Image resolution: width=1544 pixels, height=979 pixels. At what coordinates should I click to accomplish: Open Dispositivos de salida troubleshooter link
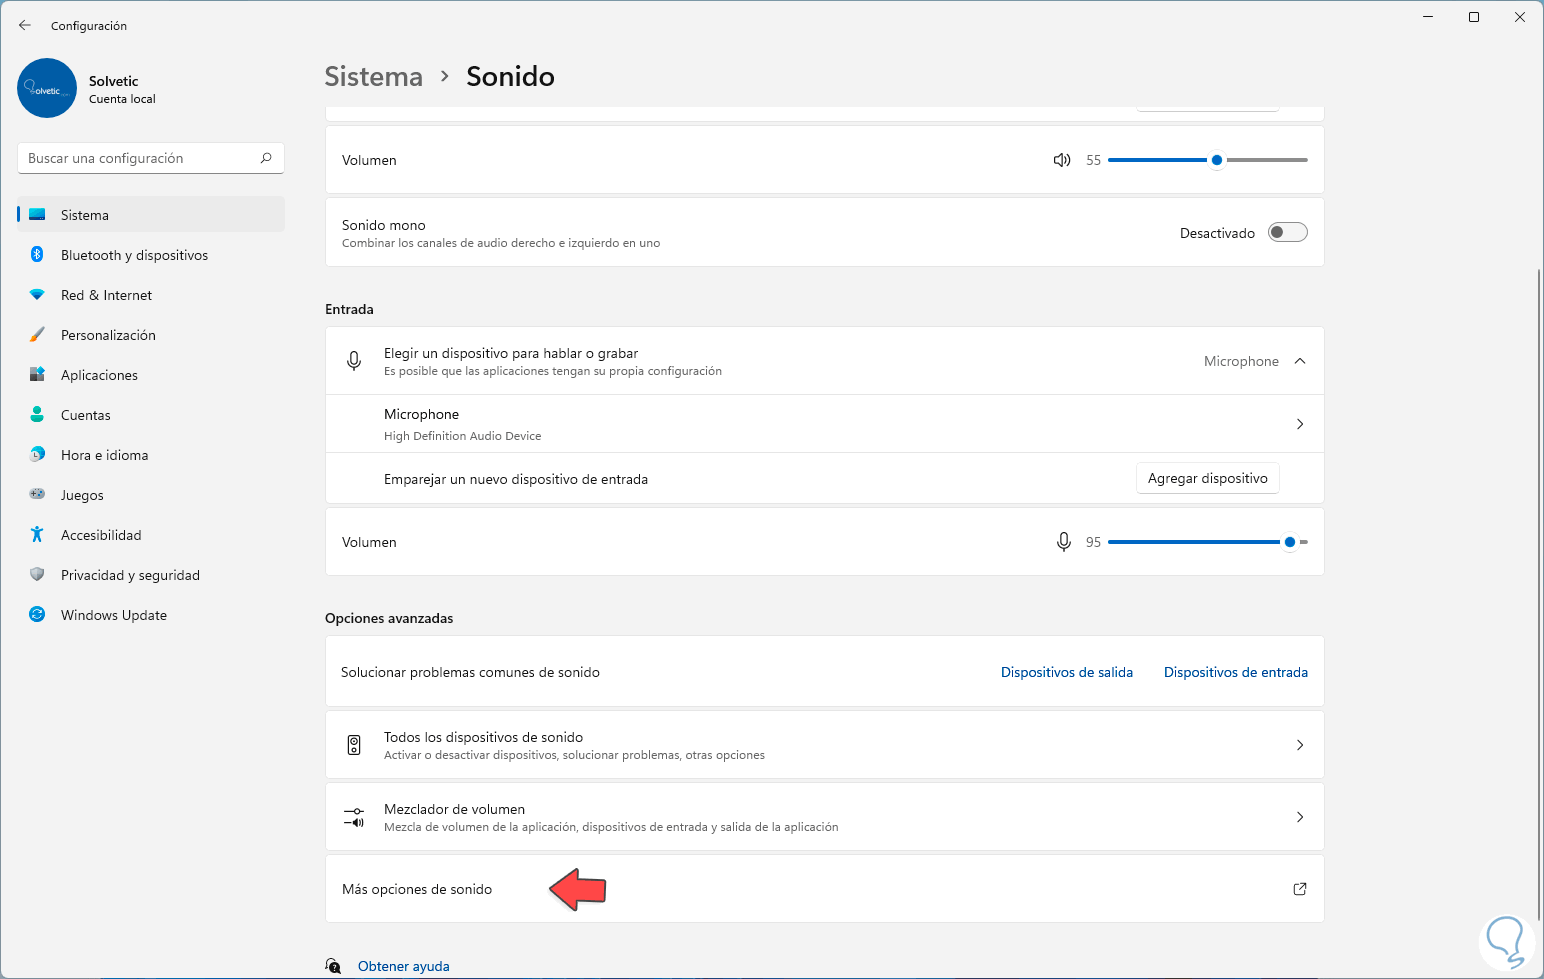pyautogui.click(x=1066, y=672)
